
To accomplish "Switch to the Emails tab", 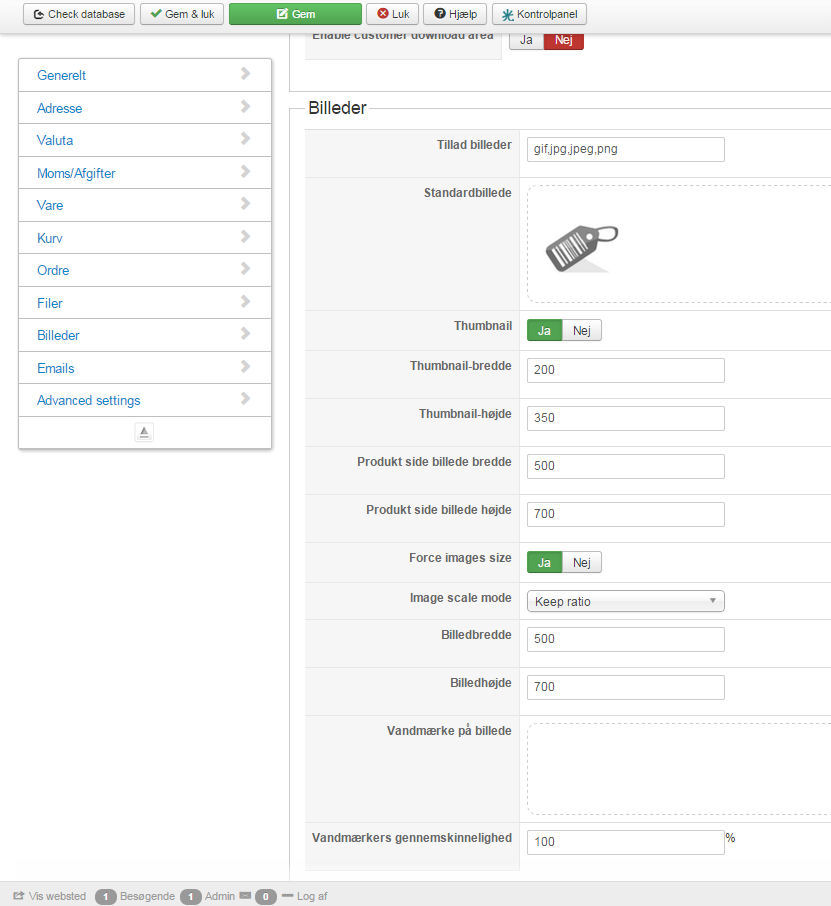I will tap(56, 368).
